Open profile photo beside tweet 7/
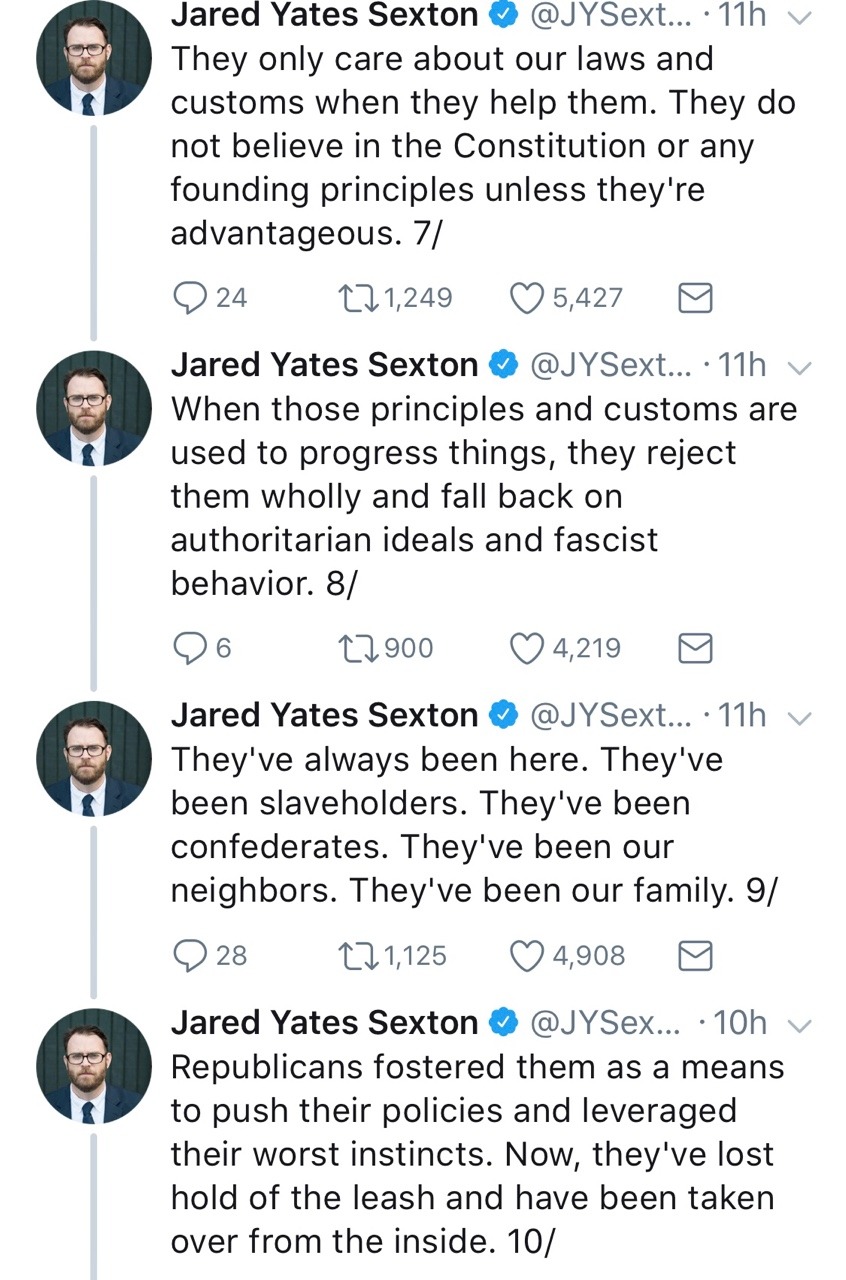The width and height of the screenshot is (846, 1280). coord(93,58)
